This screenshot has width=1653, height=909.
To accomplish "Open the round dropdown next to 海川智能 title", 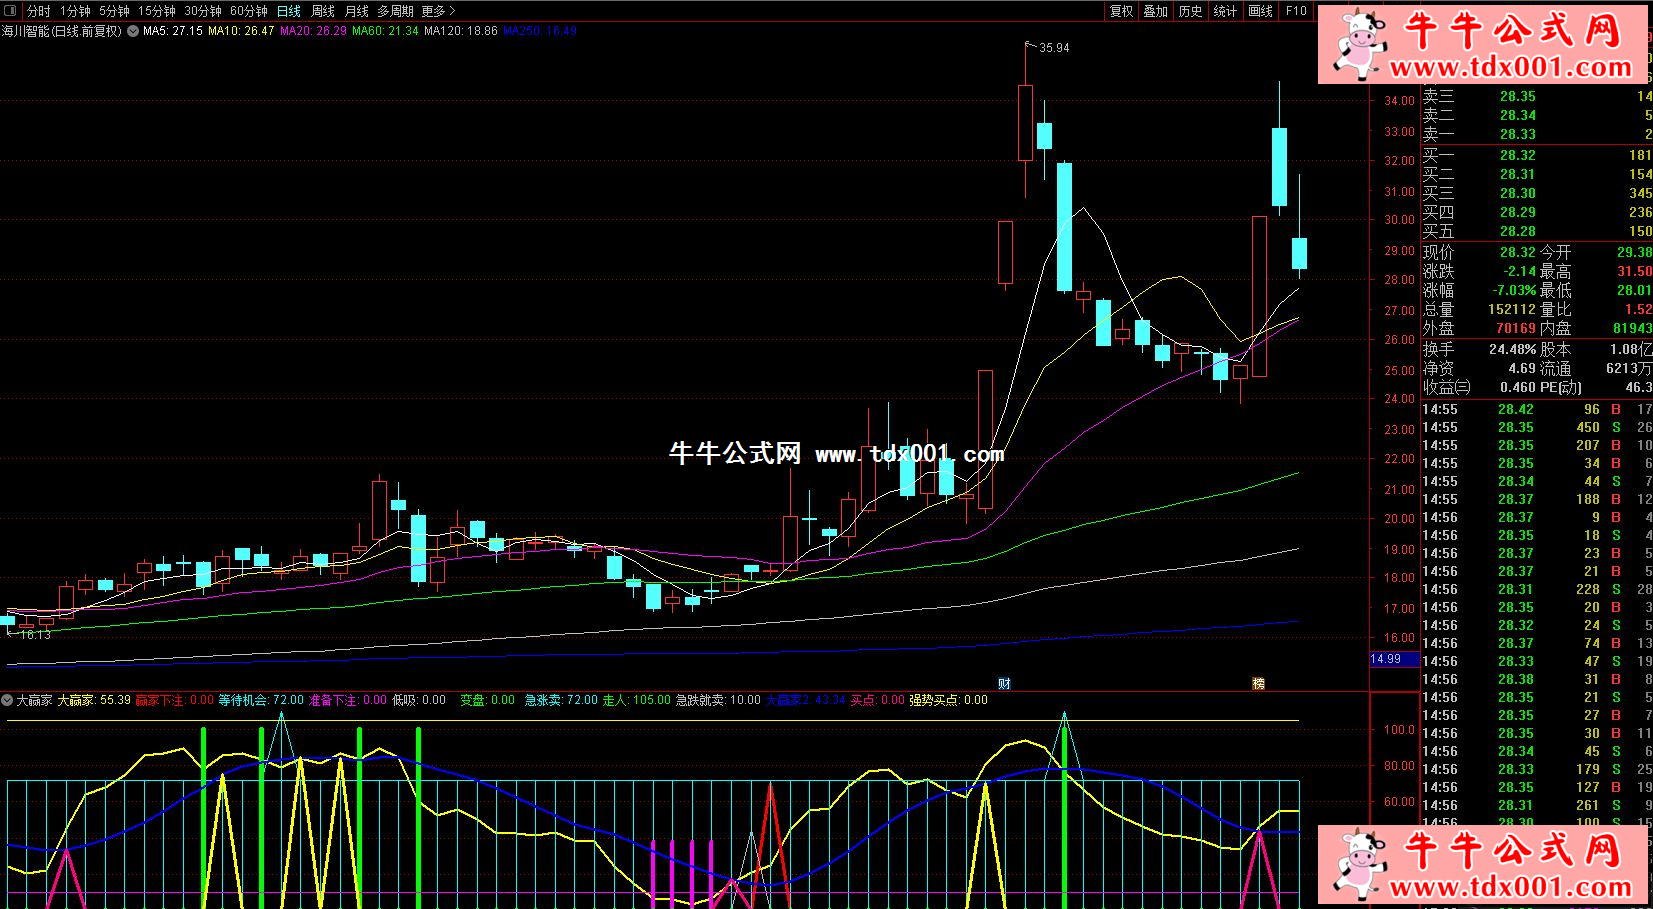I will point(133,31).
